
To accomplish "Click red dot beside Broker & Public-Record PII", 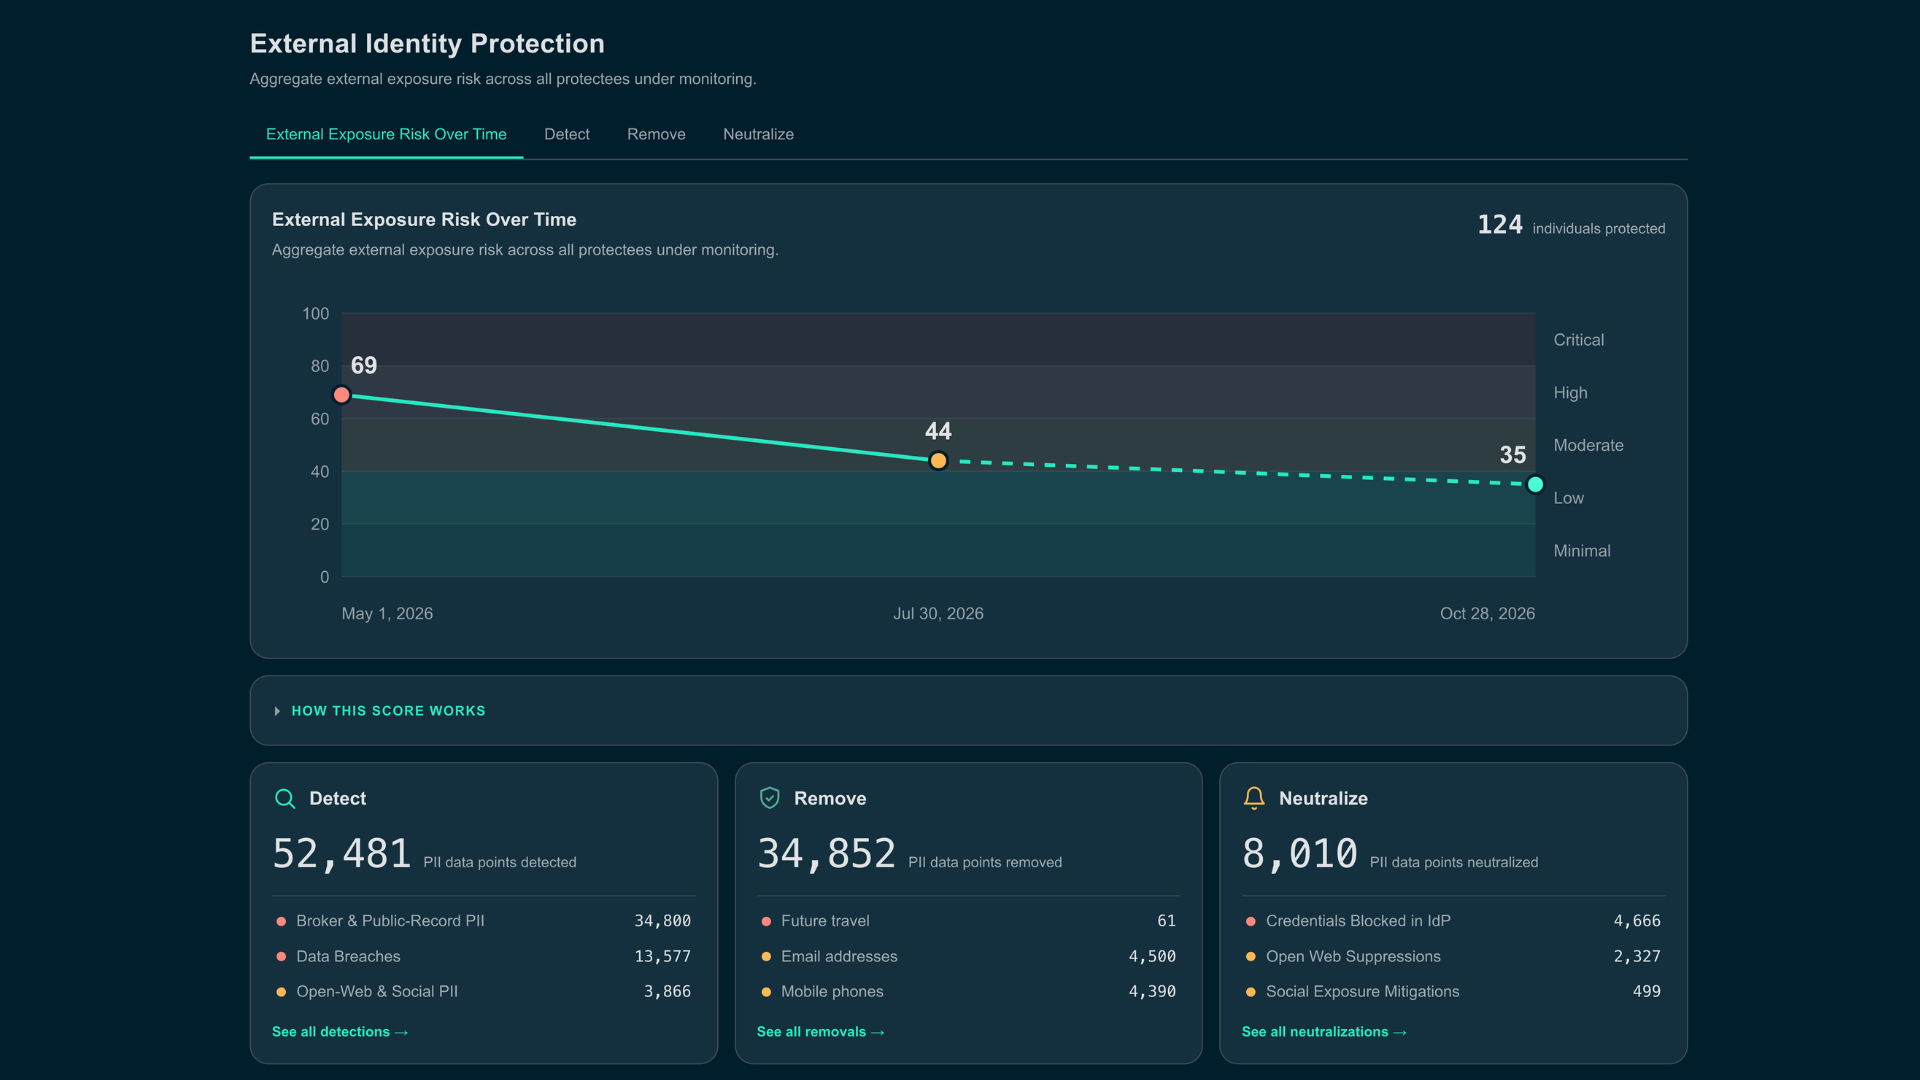I will tap(281, 921).
